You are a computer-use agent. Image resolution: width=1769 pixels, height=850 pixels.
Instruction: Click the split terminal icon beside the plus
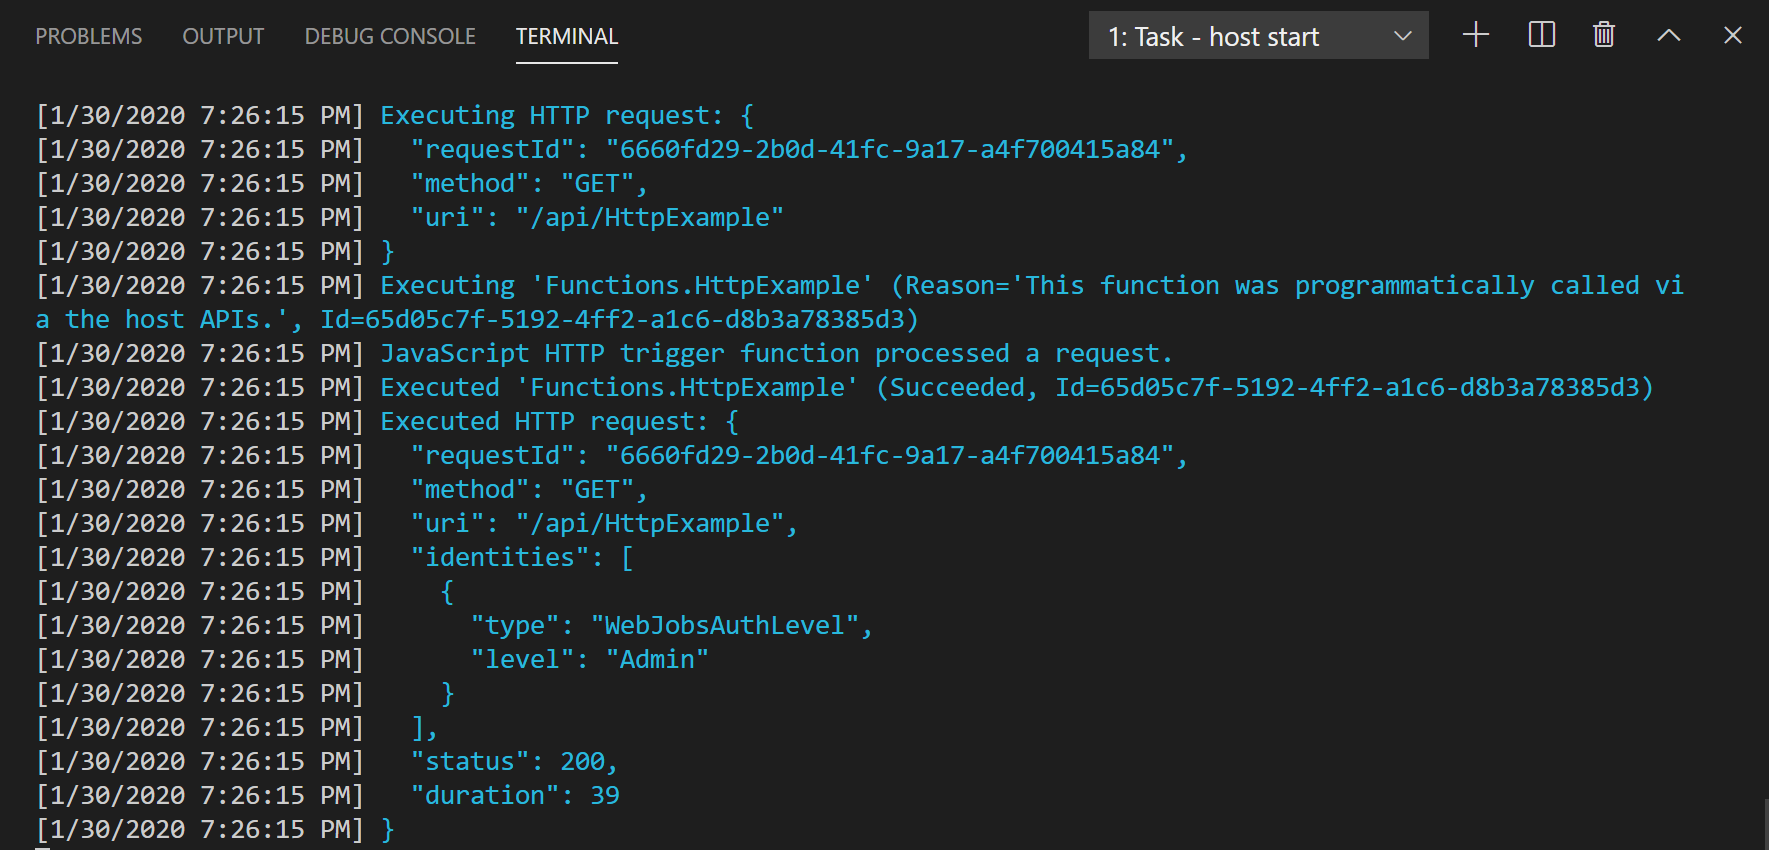pos(1540,35)
